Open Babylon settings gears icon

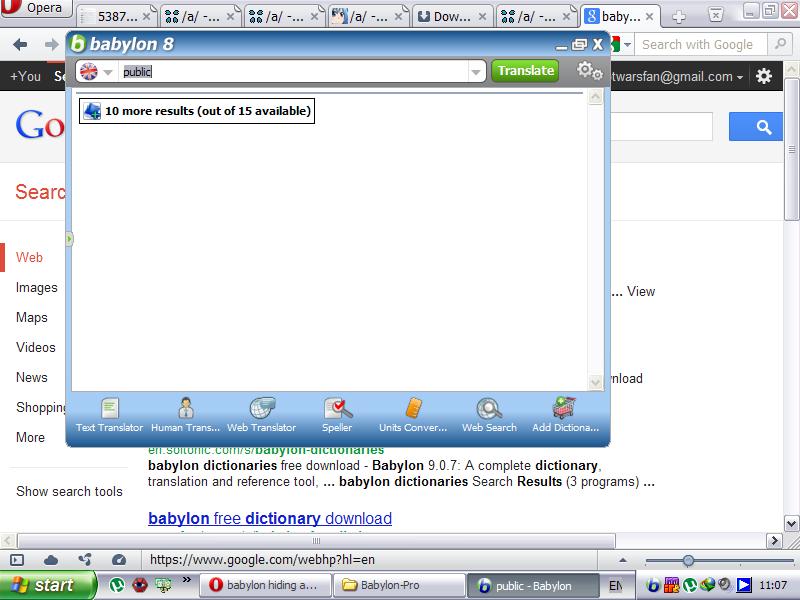589,71
